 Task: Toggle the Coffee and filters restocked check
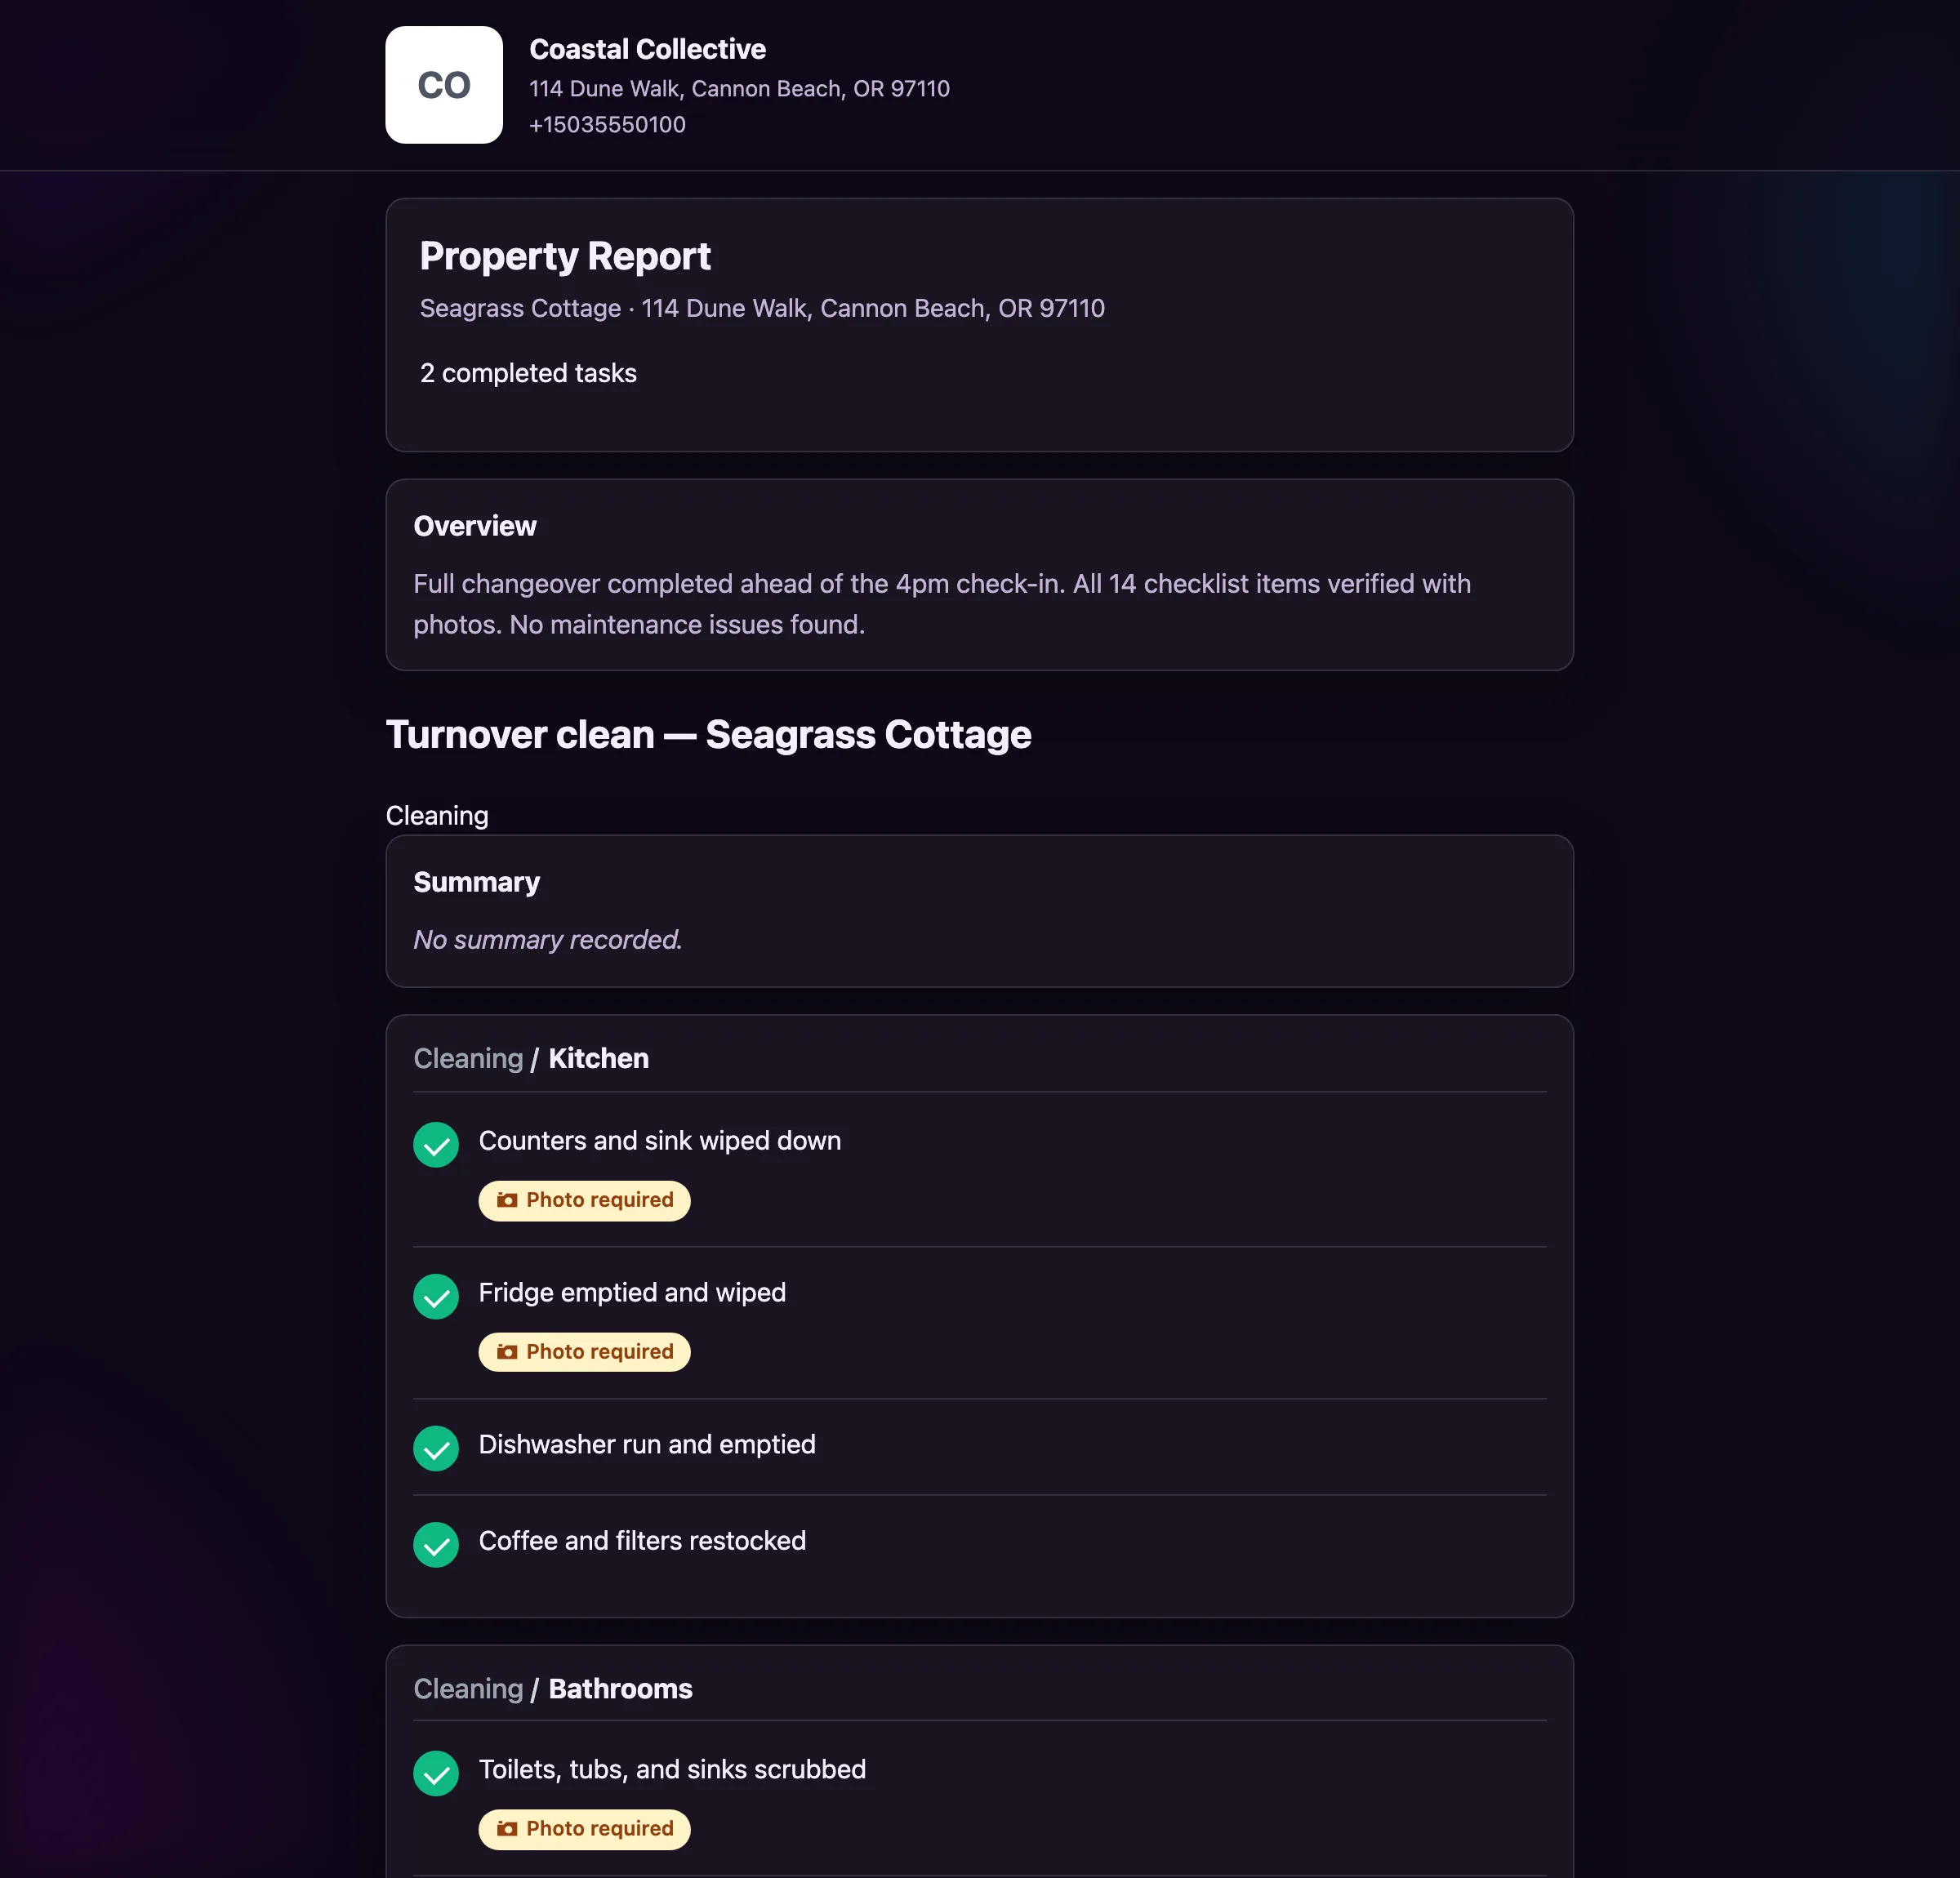436,1545
